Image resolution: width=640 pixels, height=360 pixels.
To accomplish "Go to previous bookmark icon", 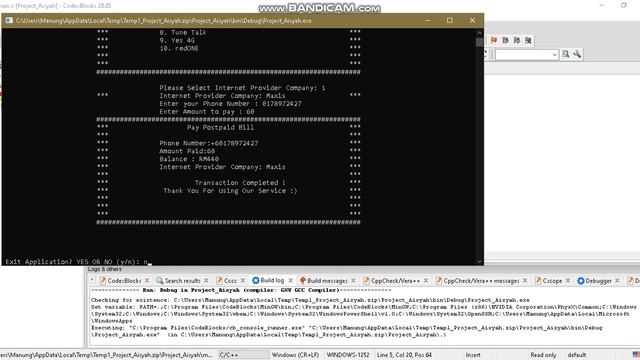I will pos(505,40).
